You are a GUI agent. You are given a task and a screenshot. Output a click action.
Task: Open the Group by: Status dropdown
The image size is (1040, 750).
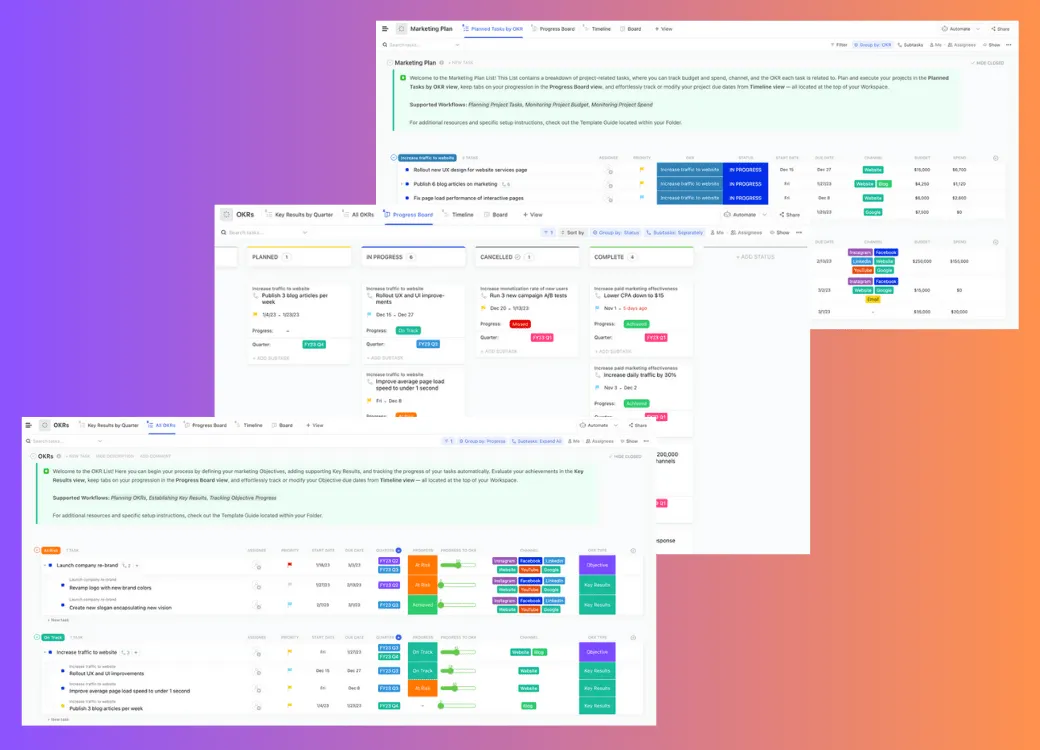616,233
